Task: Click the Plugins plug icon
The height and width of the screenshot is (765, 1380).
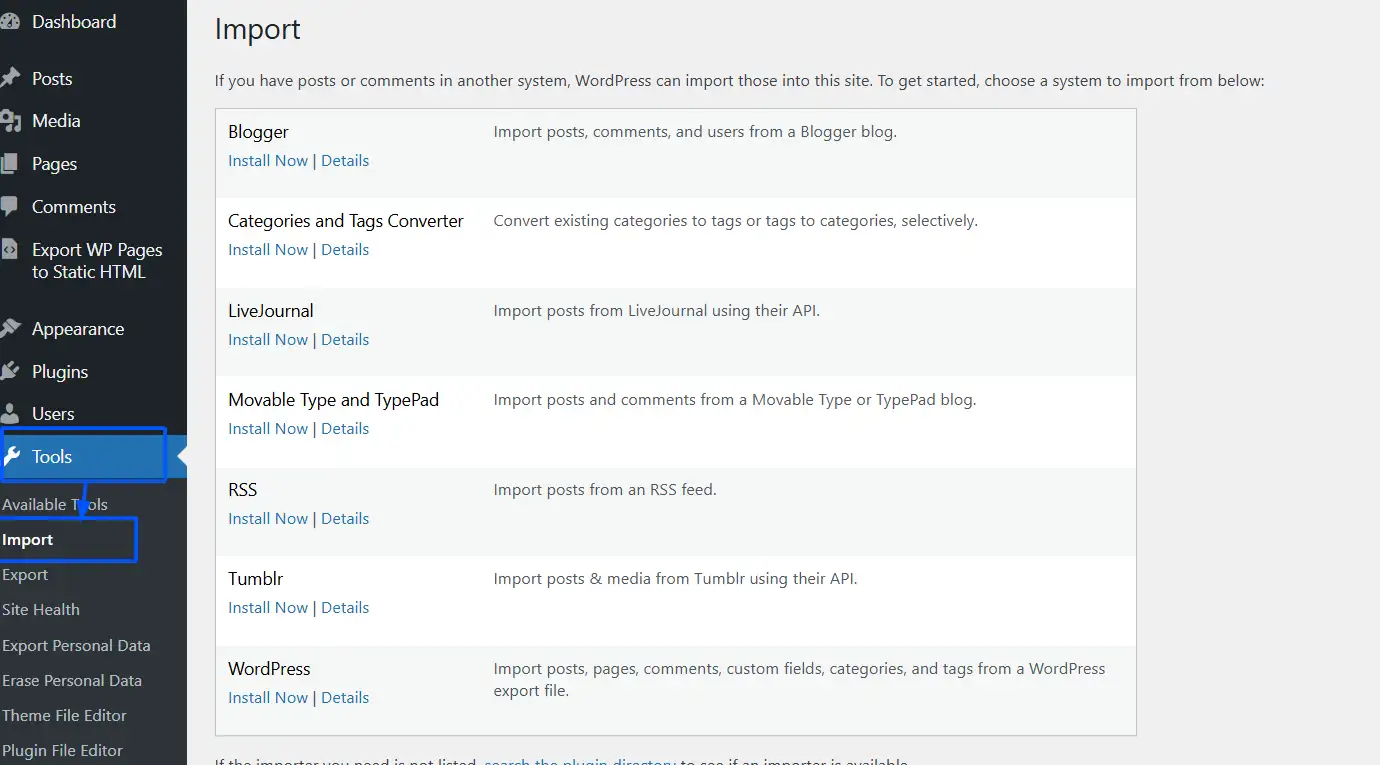Action: [10, 372]
